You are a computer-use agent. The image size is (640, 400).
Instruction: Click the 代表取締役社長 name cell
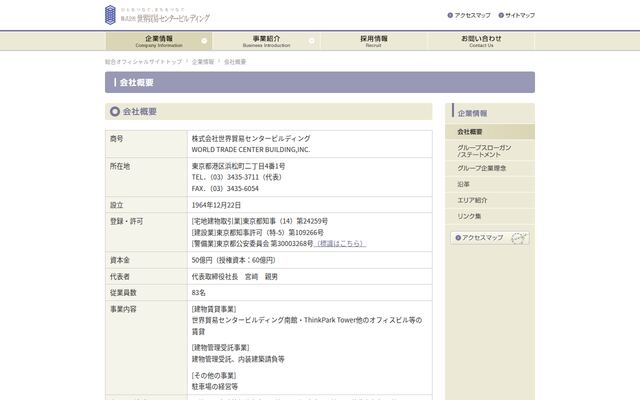point(235,276)
